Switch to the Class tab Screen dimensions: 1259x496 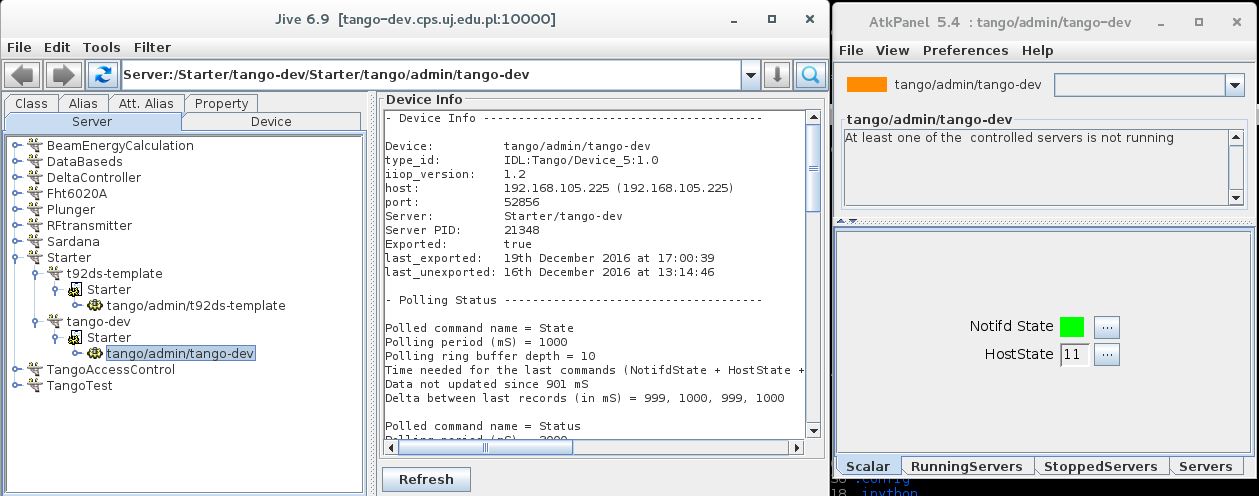[31, 103]
